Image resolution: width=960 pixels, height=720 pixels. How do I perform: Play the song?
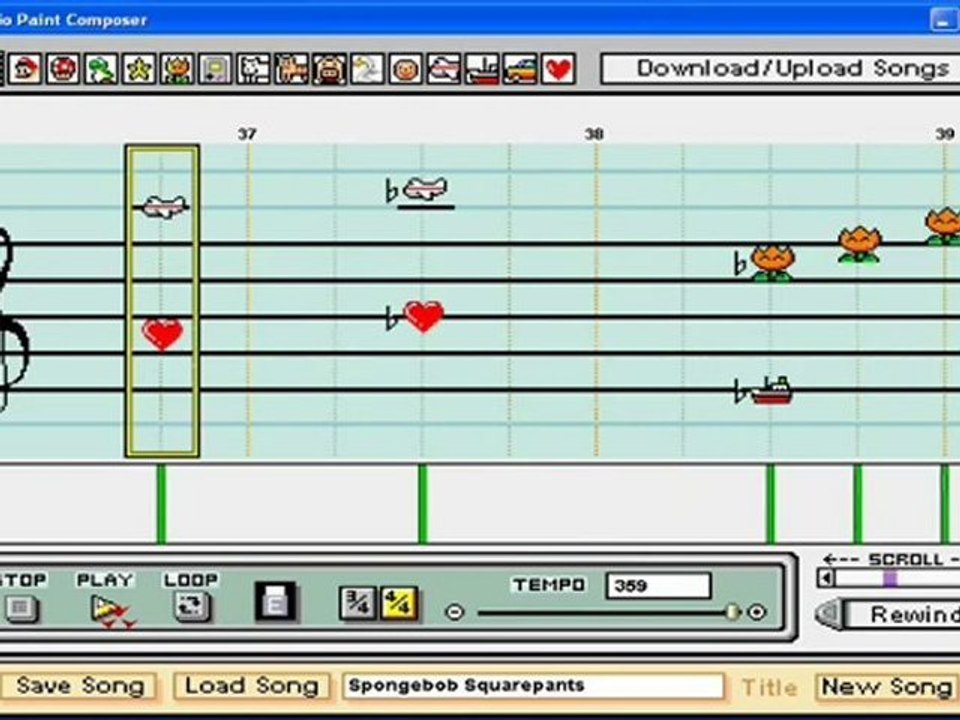pos(109,610)
